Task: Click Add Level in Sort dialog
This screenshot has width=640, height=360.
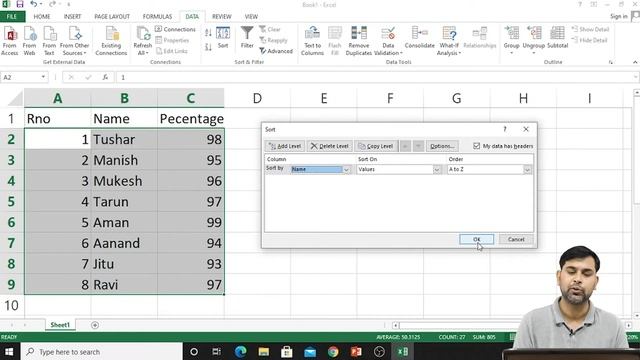Action: click(x=284, y=146)
